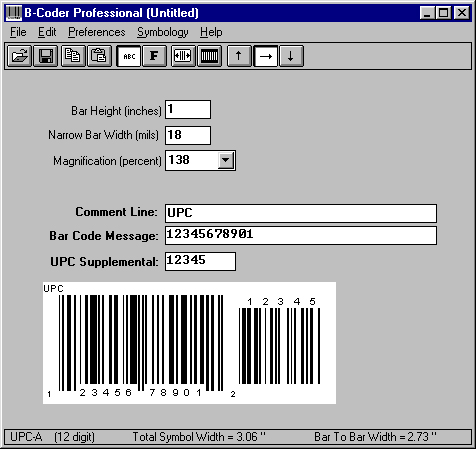Select the down arrow orientation button
476x449 pixels.
pos(291,56)
